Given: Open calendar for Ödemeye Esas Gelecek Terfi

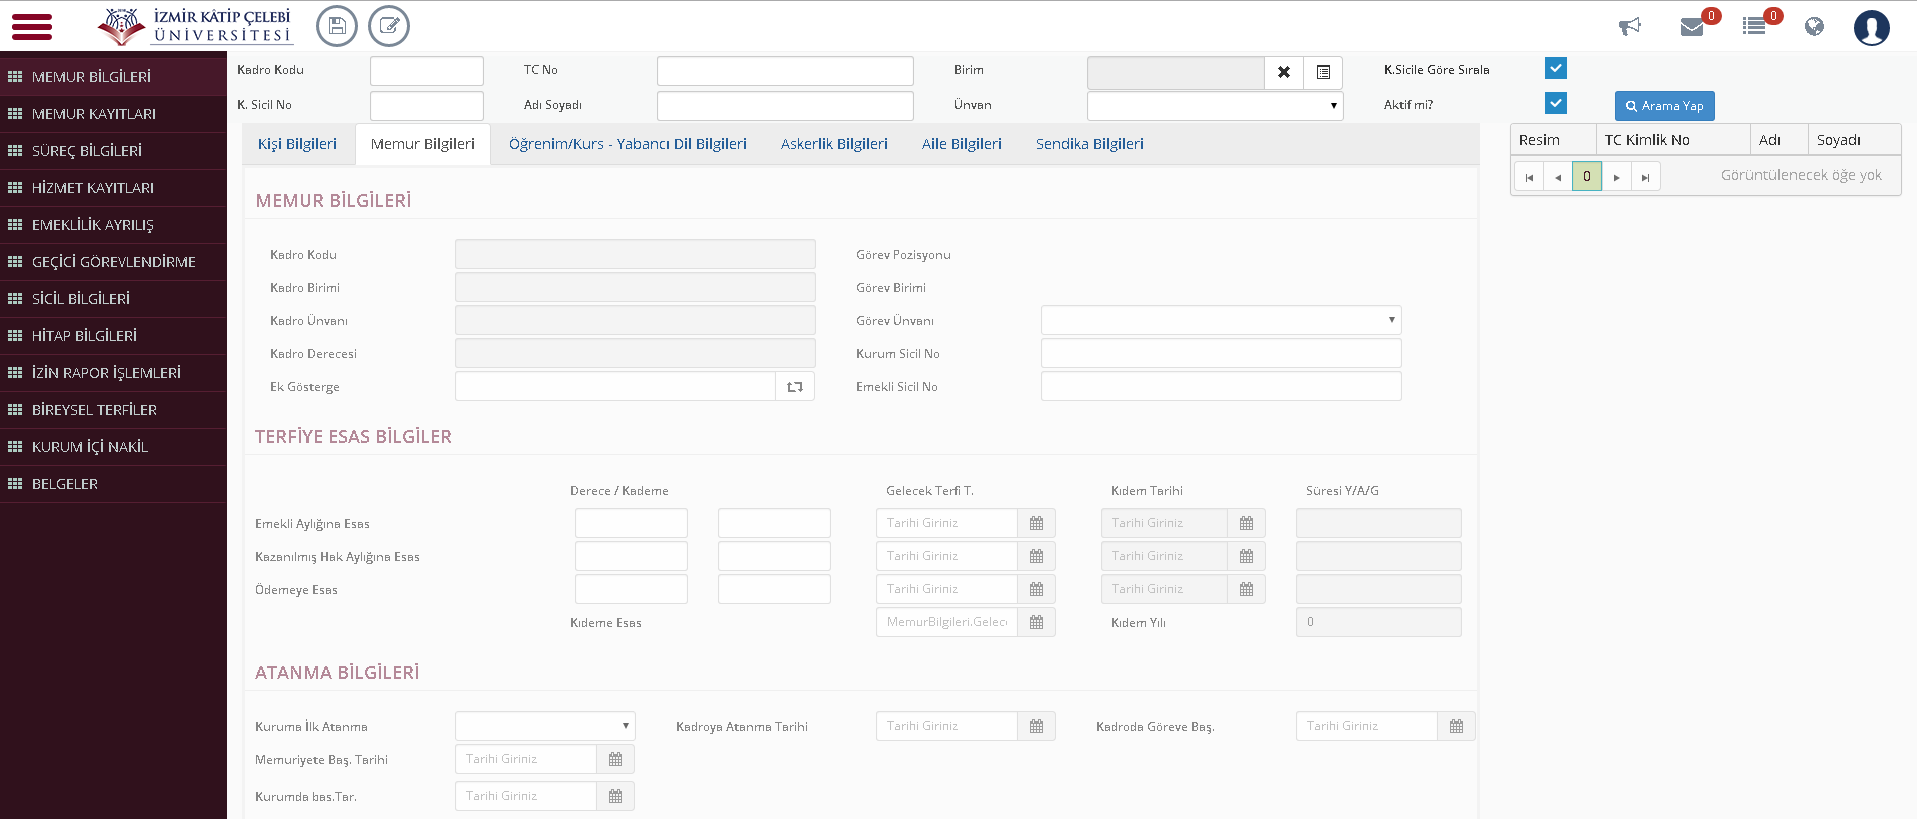Looking at the screenshot, I should (1036, 589).
